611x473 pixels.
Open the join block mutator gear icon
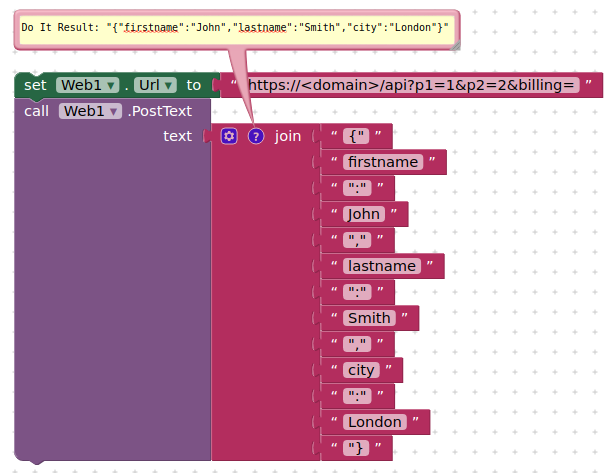(x=229, y=136)
